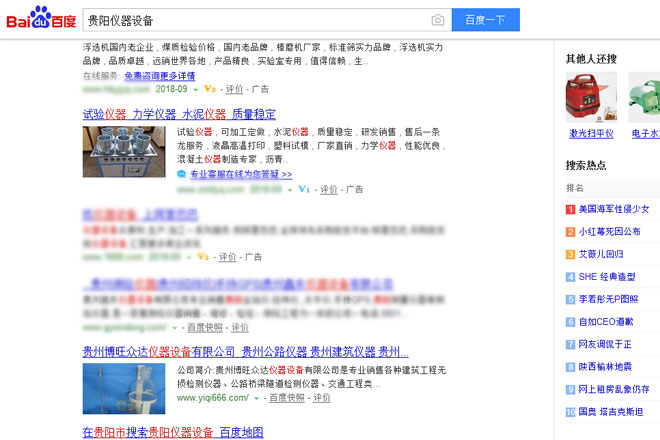Open hot search 小红莓死因公布

tap(609, 232)
